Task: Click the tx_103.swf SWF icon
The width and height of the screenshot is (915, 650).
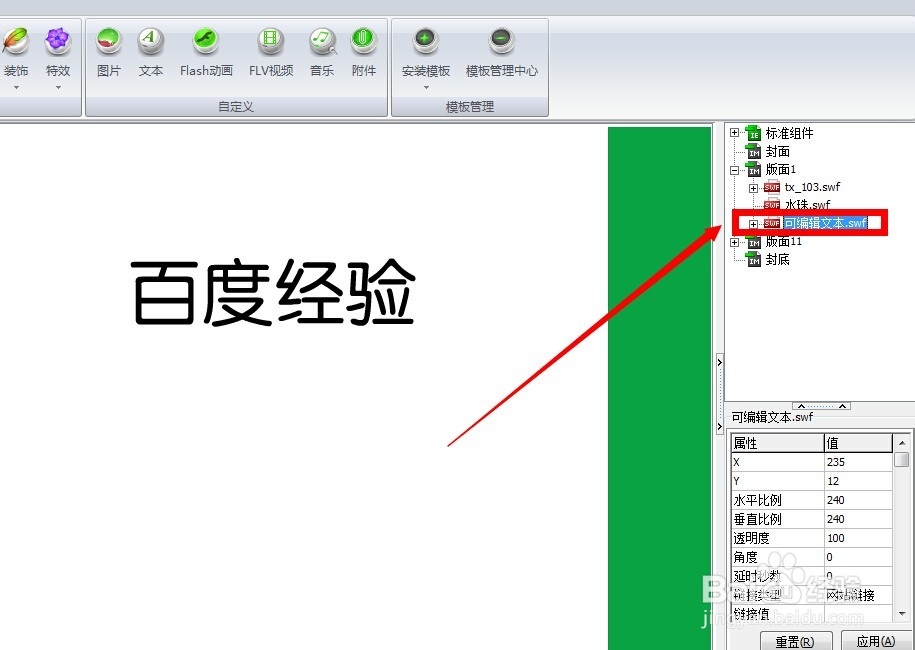Action: [772, 187]
